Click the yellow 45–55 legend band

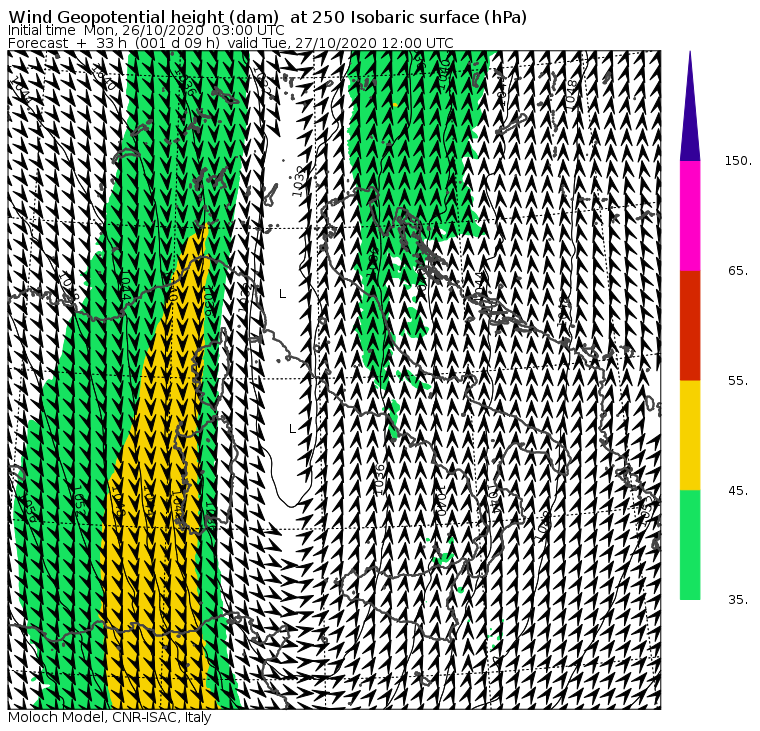(690, 435)
